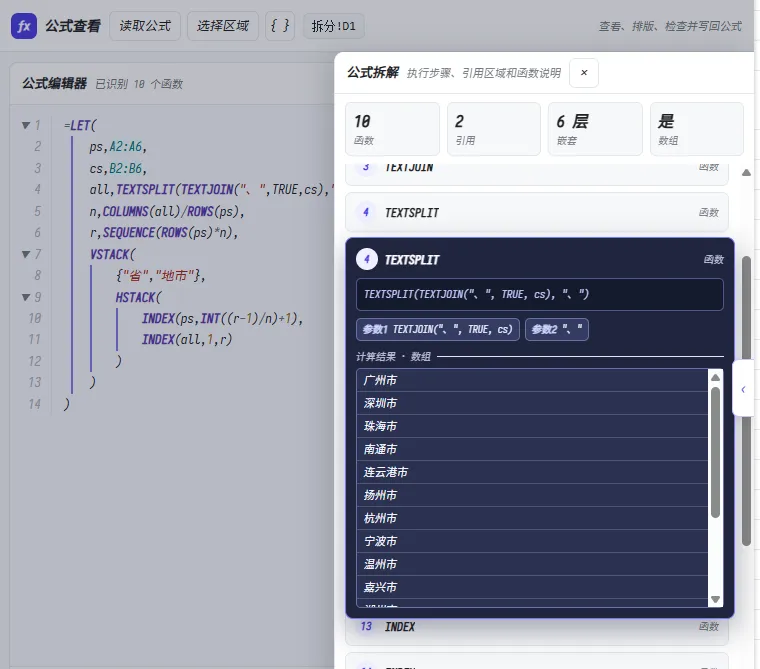Select 珠海市 in the result list

[x=532, y=426]
